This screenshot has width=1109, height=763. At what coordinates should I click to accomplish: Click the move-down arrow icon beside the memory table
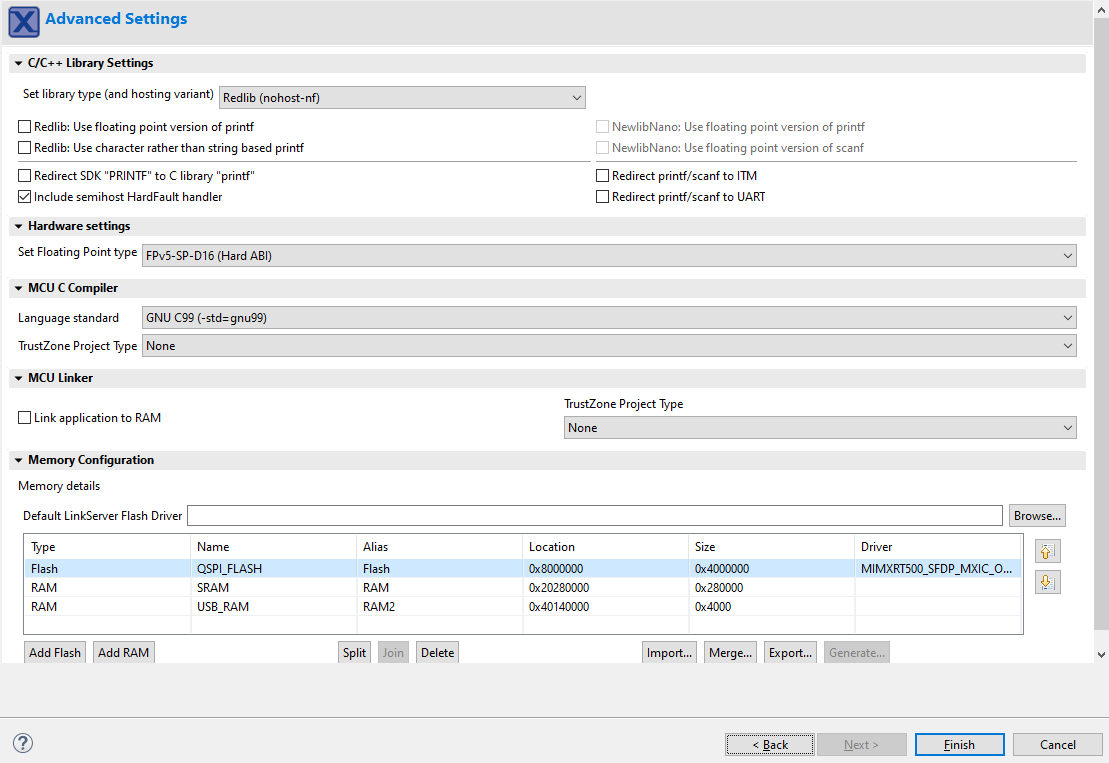[x=1048, y=583]
